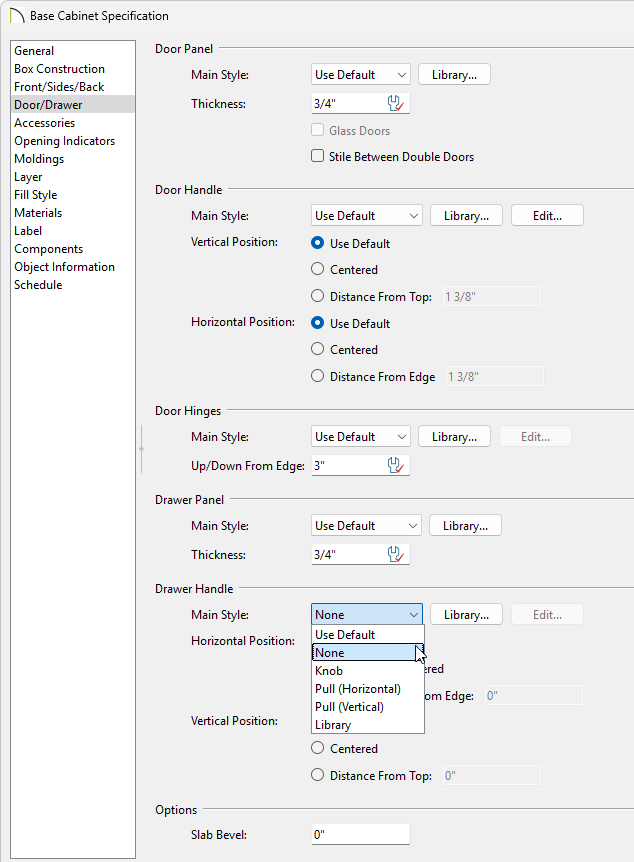
Task: Click the Slab Bevel input field
Action: point(360,834)
